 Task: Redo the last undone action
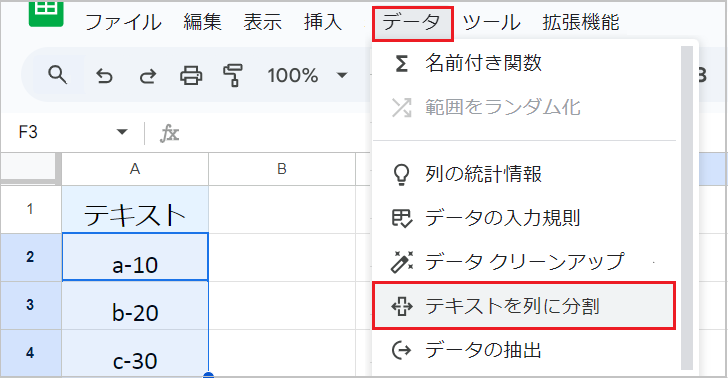click(148, 75)
